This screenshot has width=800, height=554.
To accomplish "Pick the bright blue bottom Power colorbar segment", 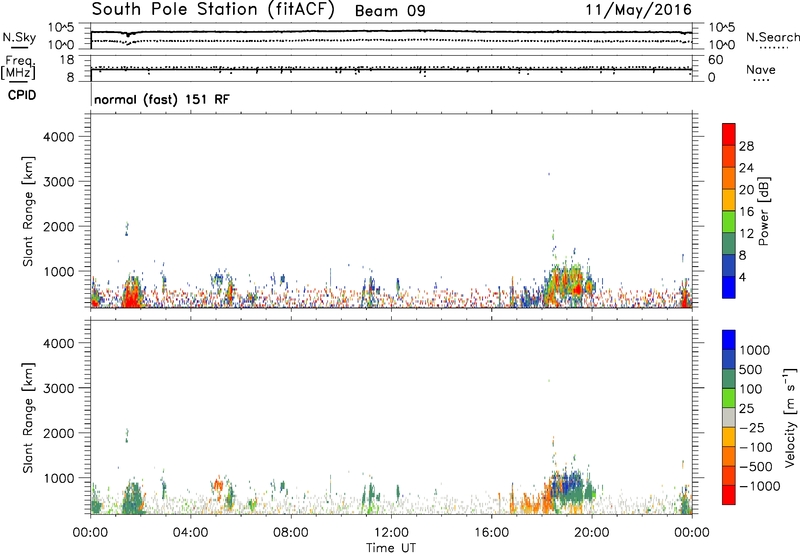I will (x=729, y=287).
